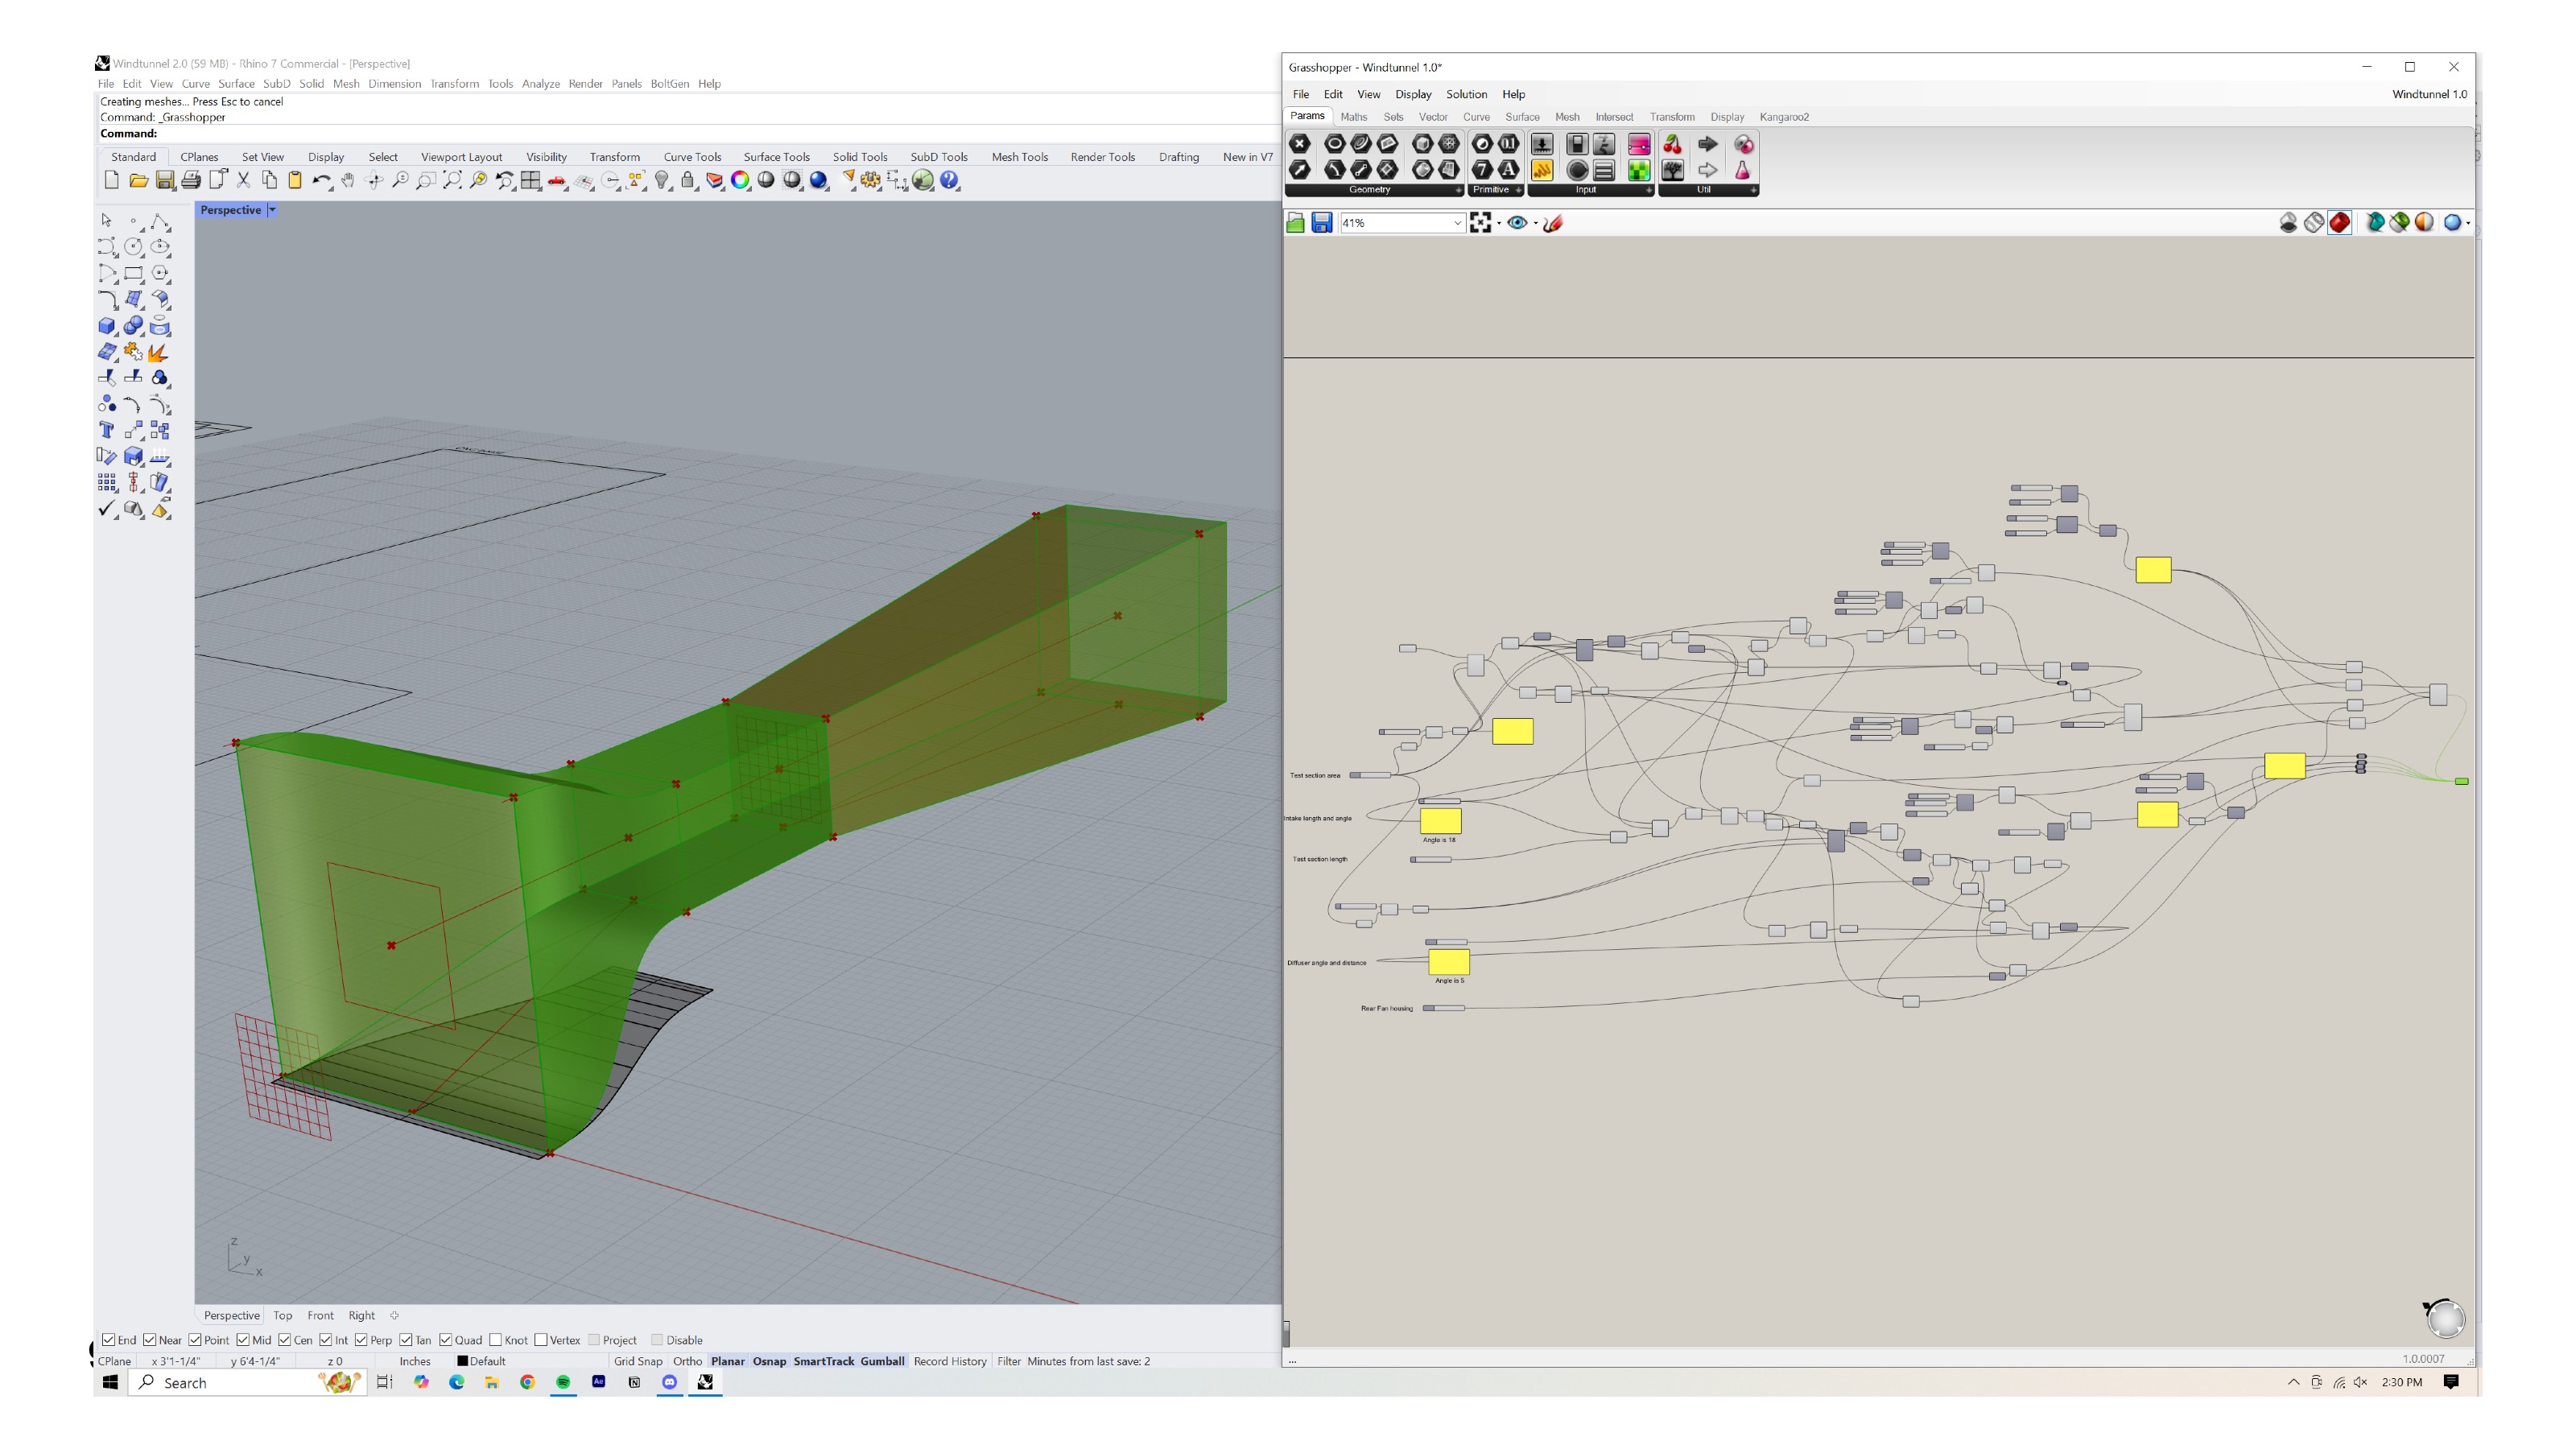
Task: Click the Grasshopper save file icon
Action: click(x=1321, y=223)
